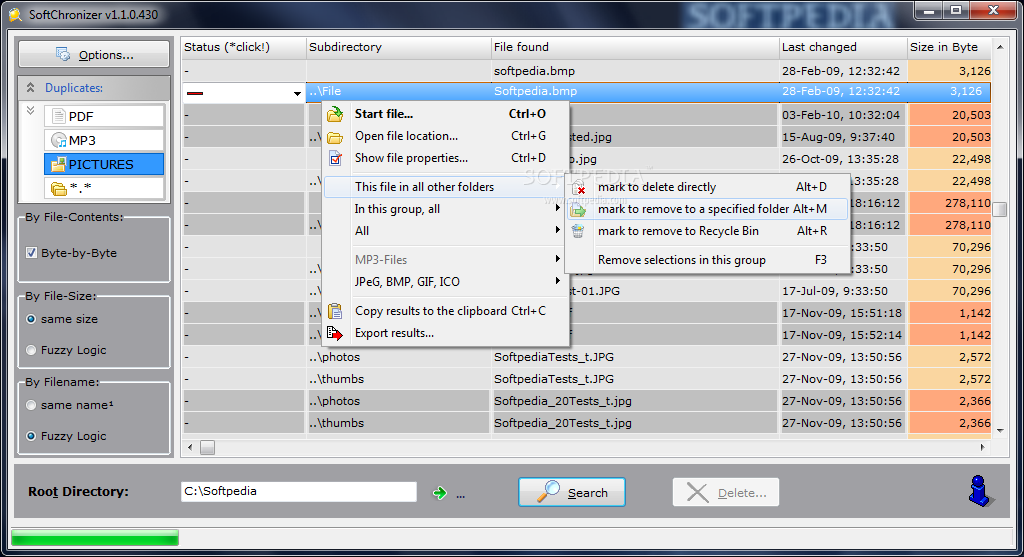Select the MP3 duplicates category
Viewport: 1024px width, 557px height.
pos(104,140)
